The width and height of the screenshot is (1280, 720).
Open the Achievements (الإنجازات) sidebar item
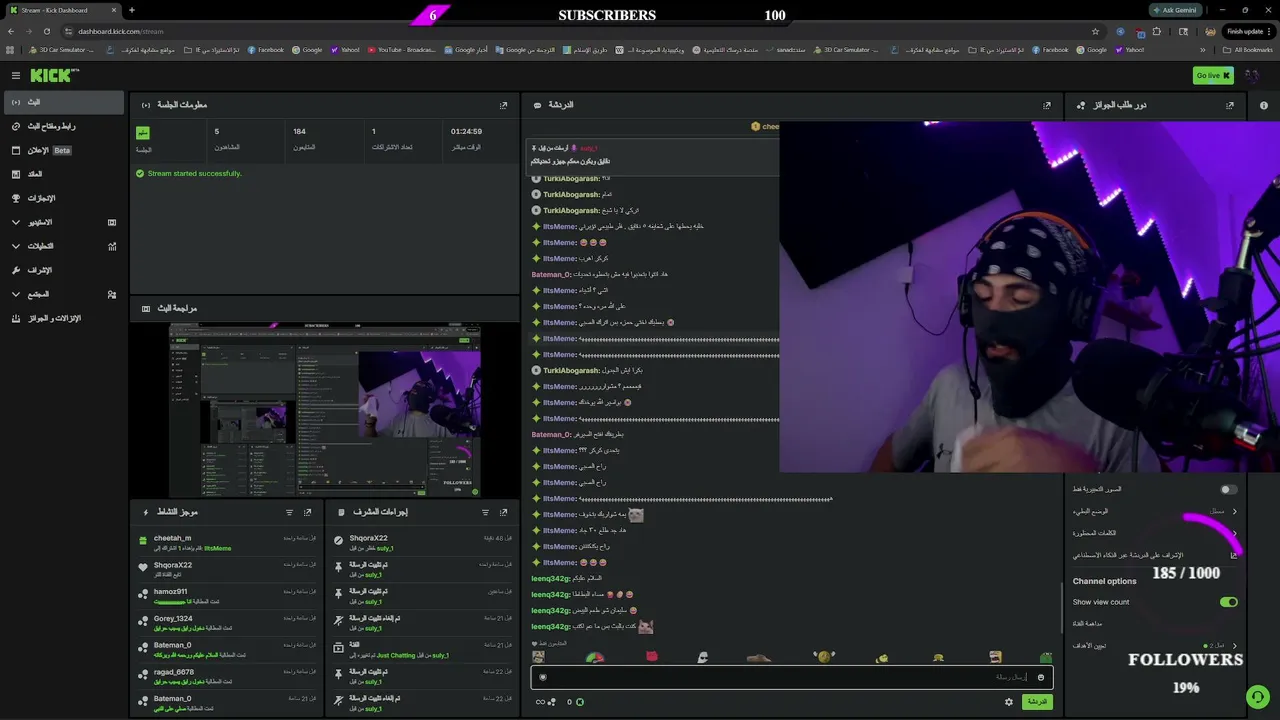(64, 198)
